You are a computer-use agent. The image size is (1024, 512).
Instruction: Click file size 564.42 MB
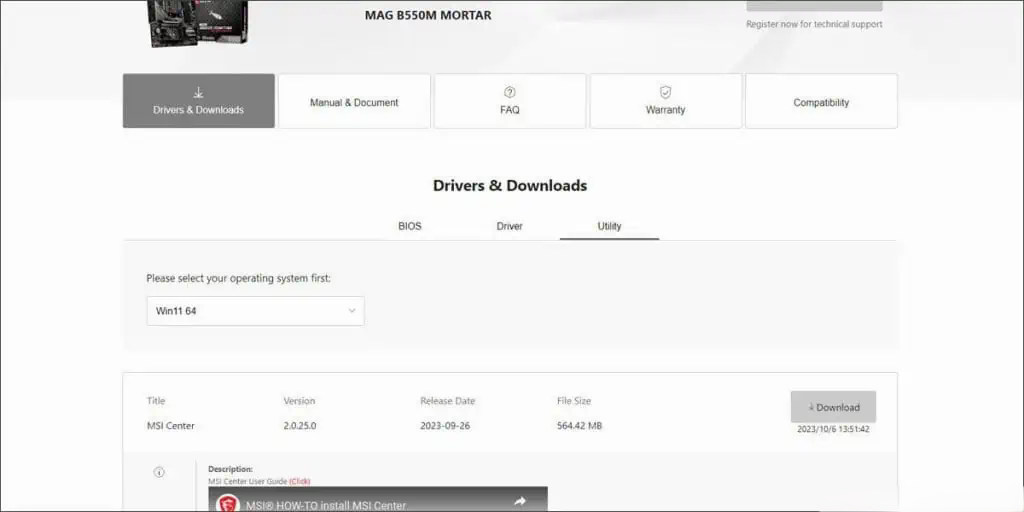(x=579, y=426)
